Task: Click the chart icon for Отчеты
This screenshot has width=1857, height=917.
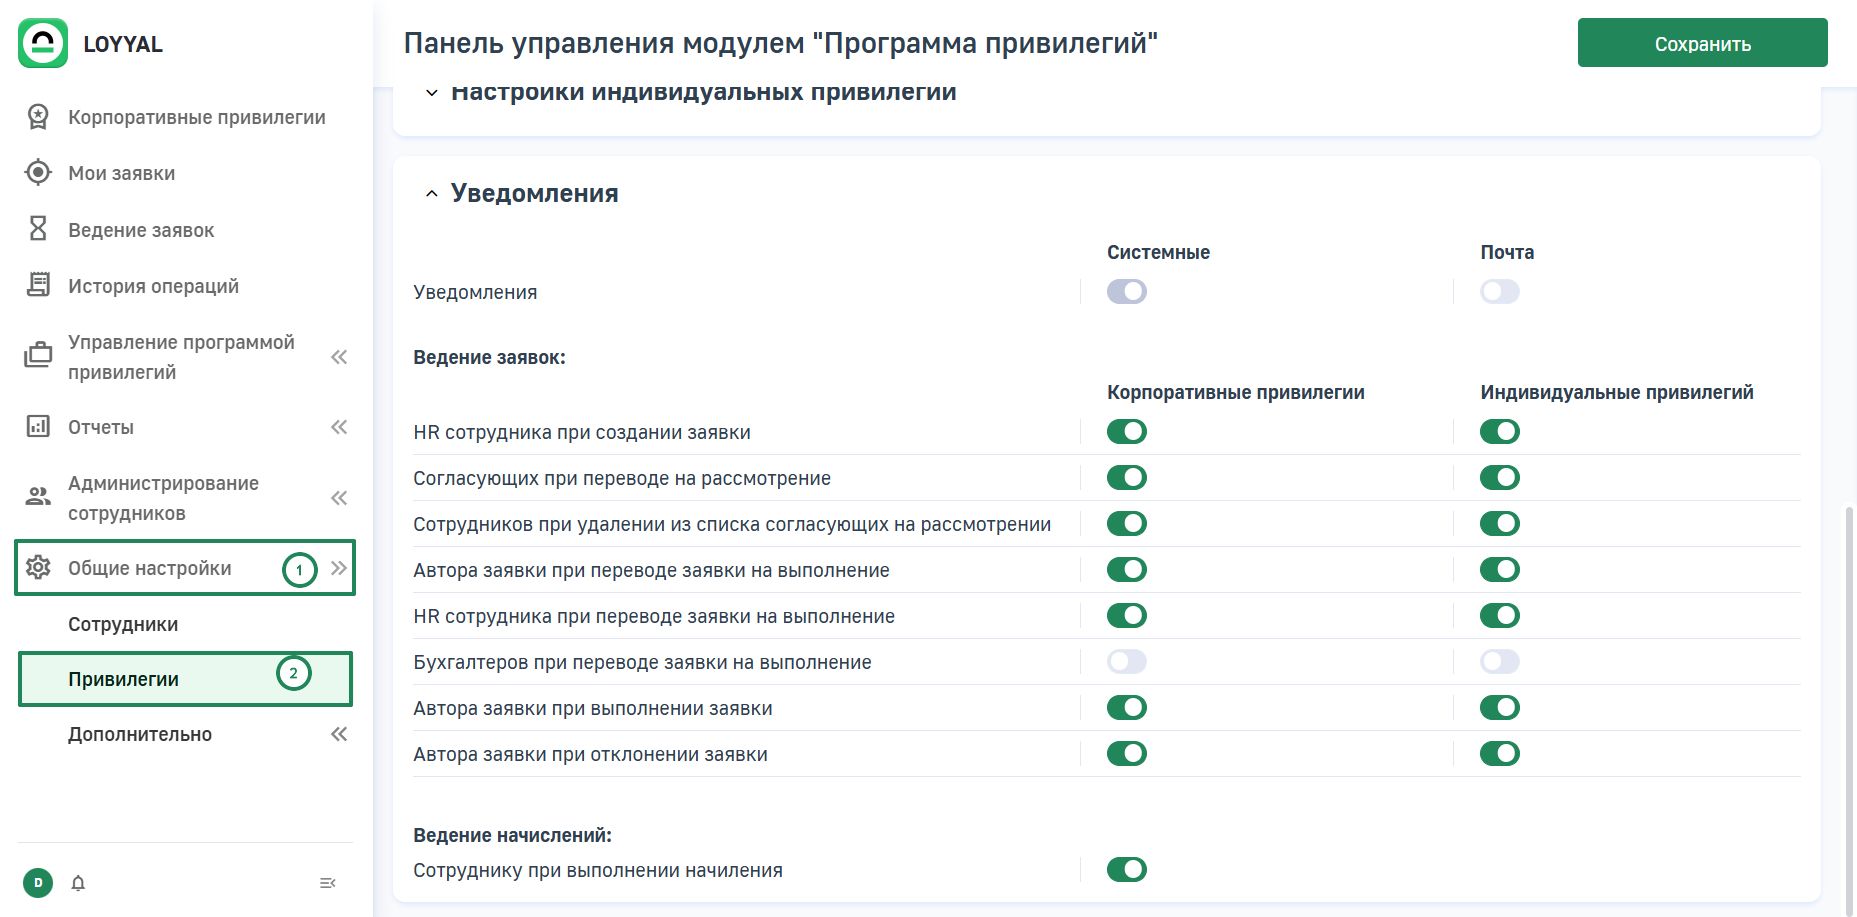Action: [38, 427]
